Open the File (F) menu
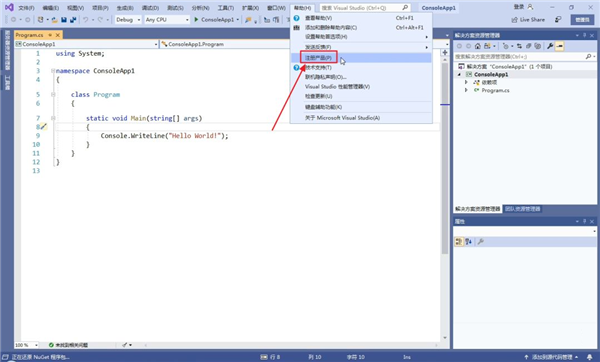Screen dimensions: 600x362 [x=26, y=8]
